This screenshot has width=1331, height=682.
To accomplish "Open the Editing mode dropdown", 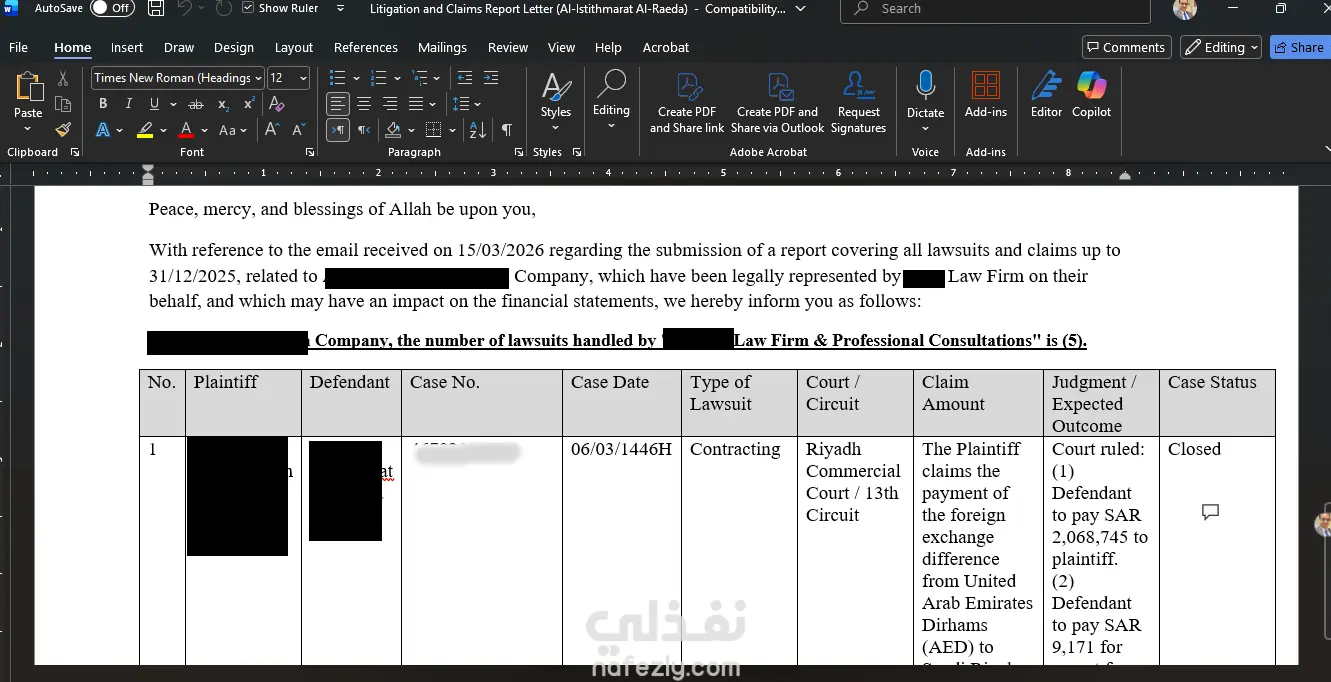I will pyautogui.click(x=1220, y=47).
